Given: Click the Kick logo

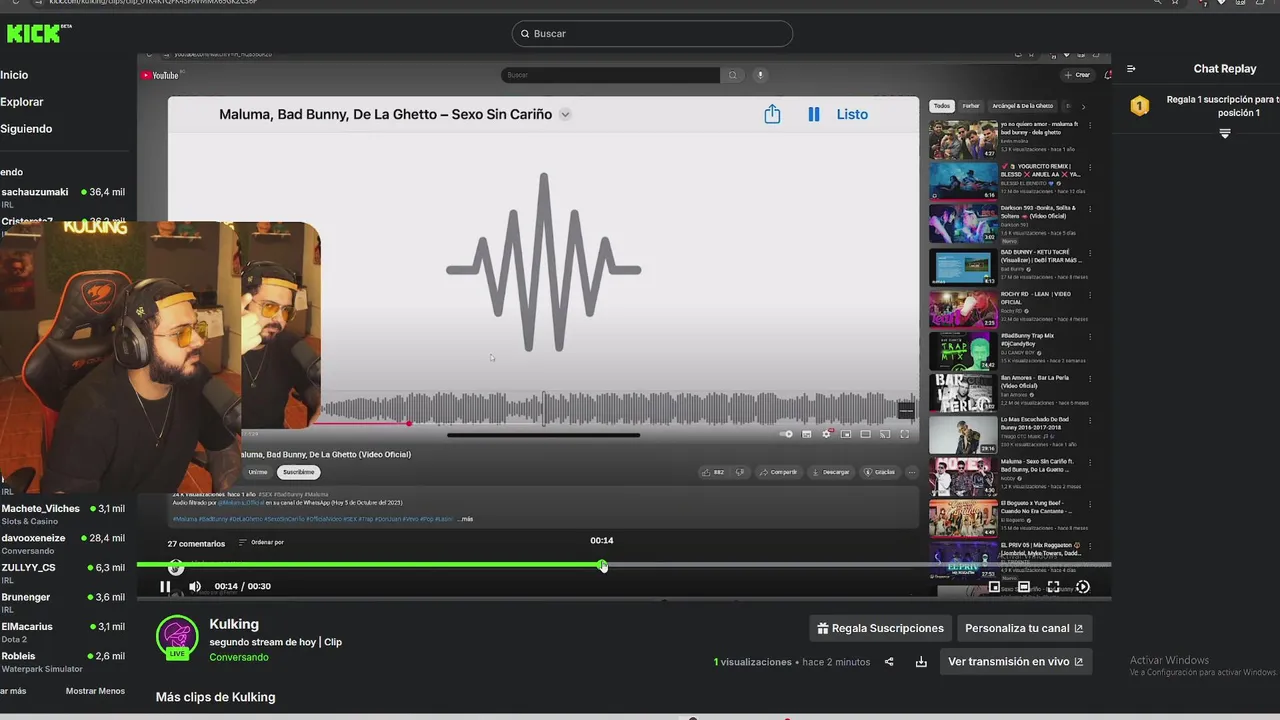Looking at the screenshot, I should coord(38,34).
